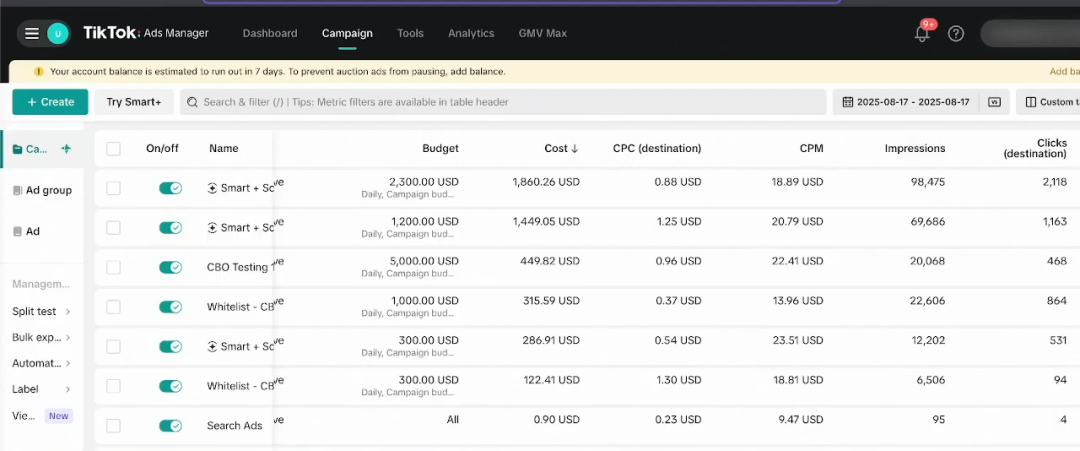Click the Search & filter input field
The width and height of the screenshot is (1080, 451).
click(x=500, y=102)
